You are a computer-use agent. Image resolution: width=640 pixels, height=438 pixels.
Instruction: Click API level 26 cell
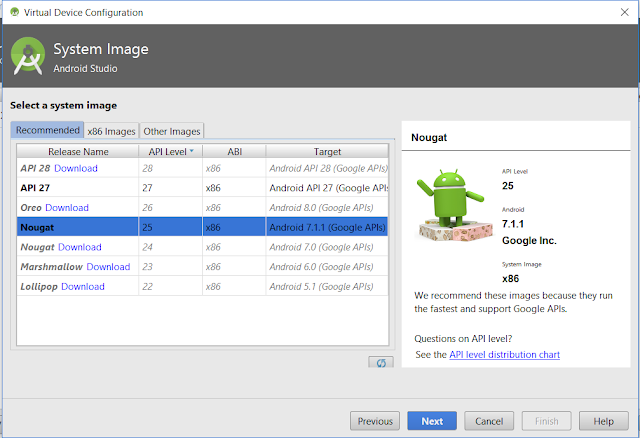[x=171, y=208]
